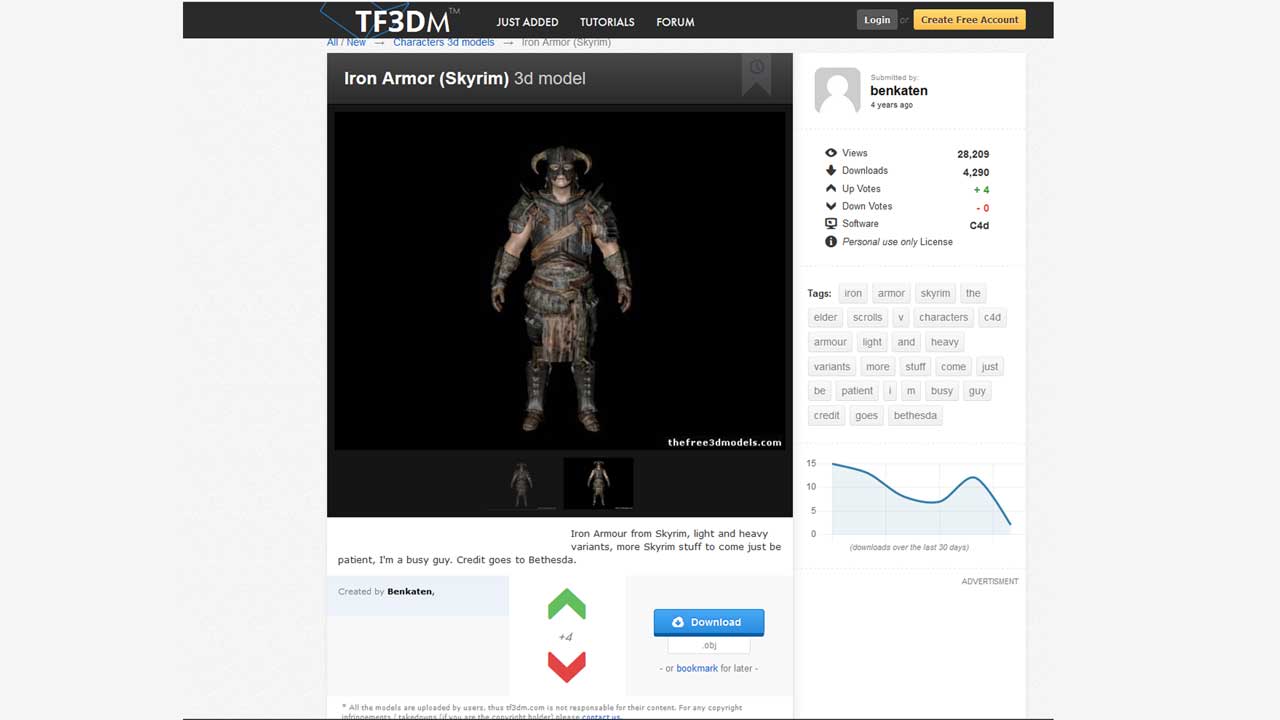The width and height of the screenshot is (1280, 720).
Task: Click the bookmark ribbon icon on title bar
Action: [x=756, y=73]
